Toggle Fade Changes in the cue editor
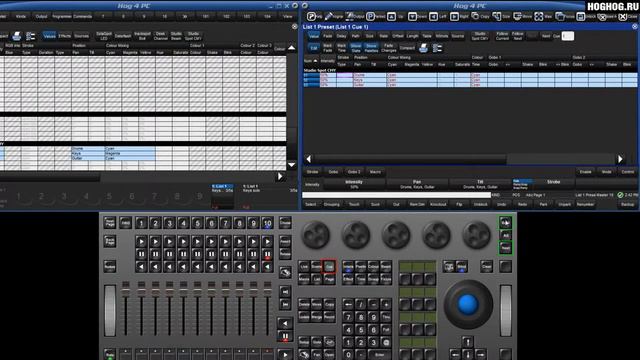Viewport: 640px width, 360px height. [x=389, y=48]
